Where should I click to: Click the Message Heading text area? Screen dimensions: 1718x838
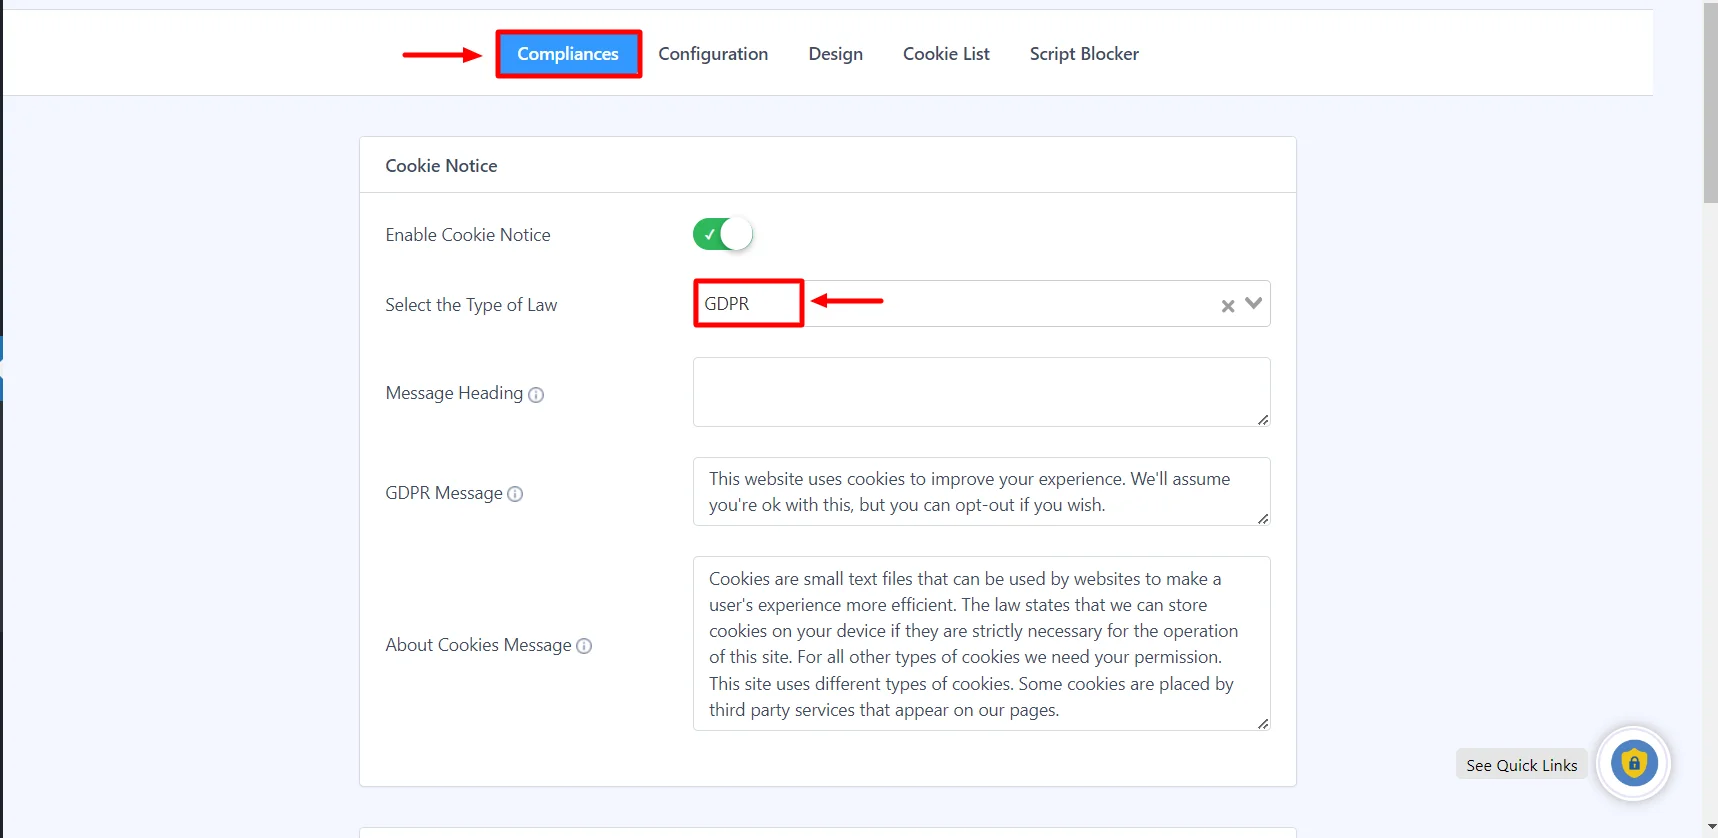pos(981,392)
